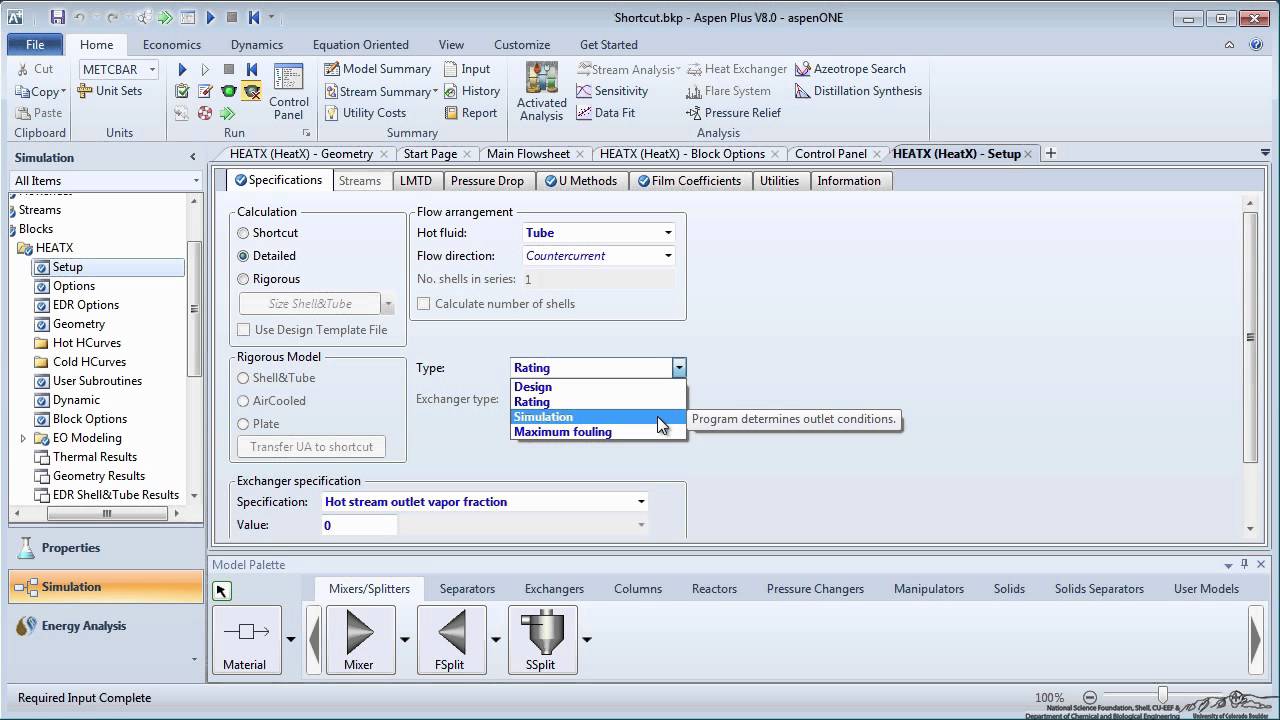
Task: Collapse the Simulation navigation pane
Action: [193, 157]
